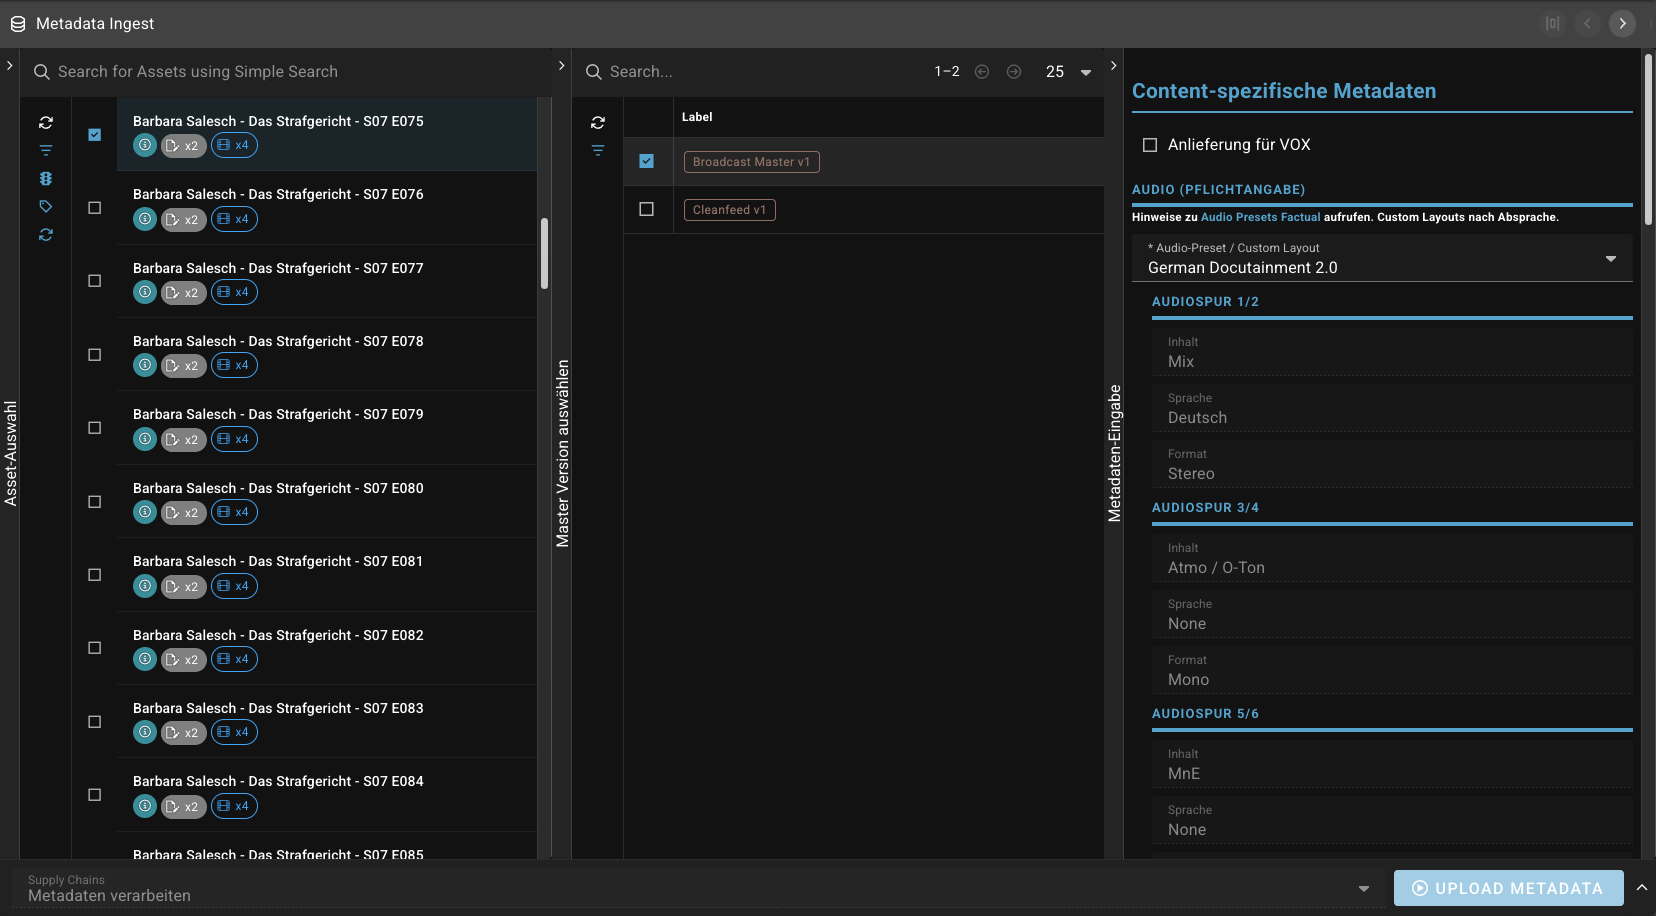Viewport: 1656px width, 916px height.
Task: Select the checkbox for episode S07 E077
Action: (95, 281)
